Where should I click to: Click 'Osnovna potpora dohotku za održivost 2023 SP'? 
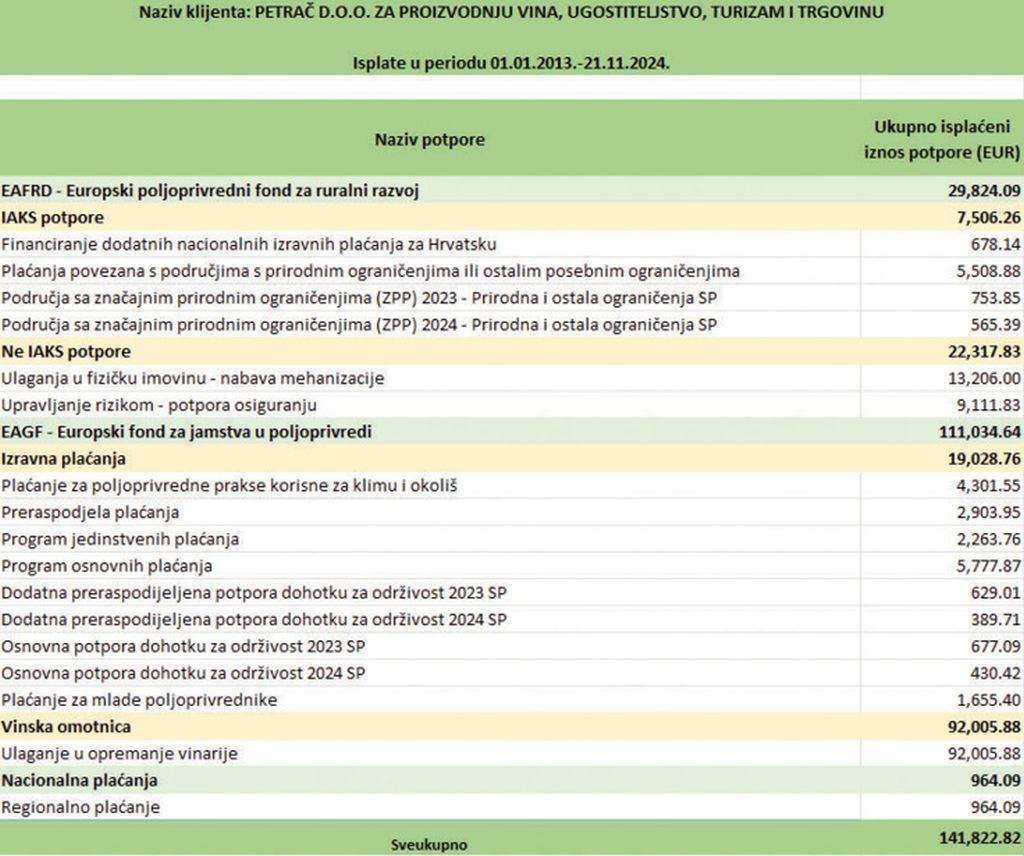point(184,646)
